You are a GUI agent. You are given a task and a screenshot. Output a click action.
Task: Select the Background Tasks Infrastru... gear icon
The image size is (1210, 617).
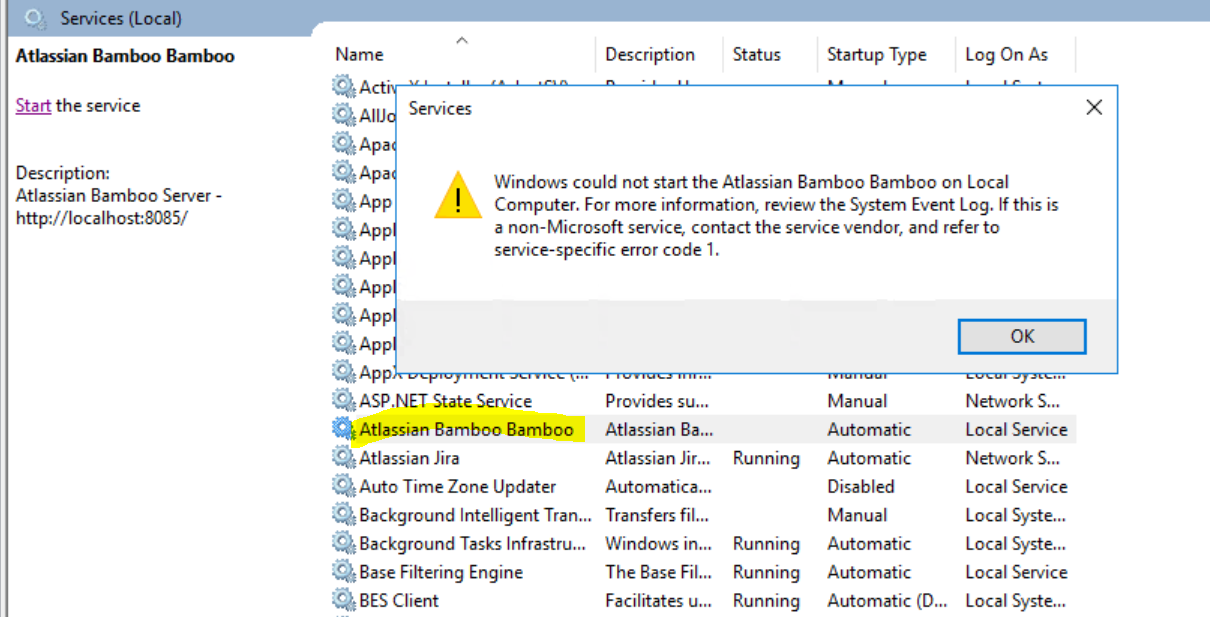coord(344,543)
